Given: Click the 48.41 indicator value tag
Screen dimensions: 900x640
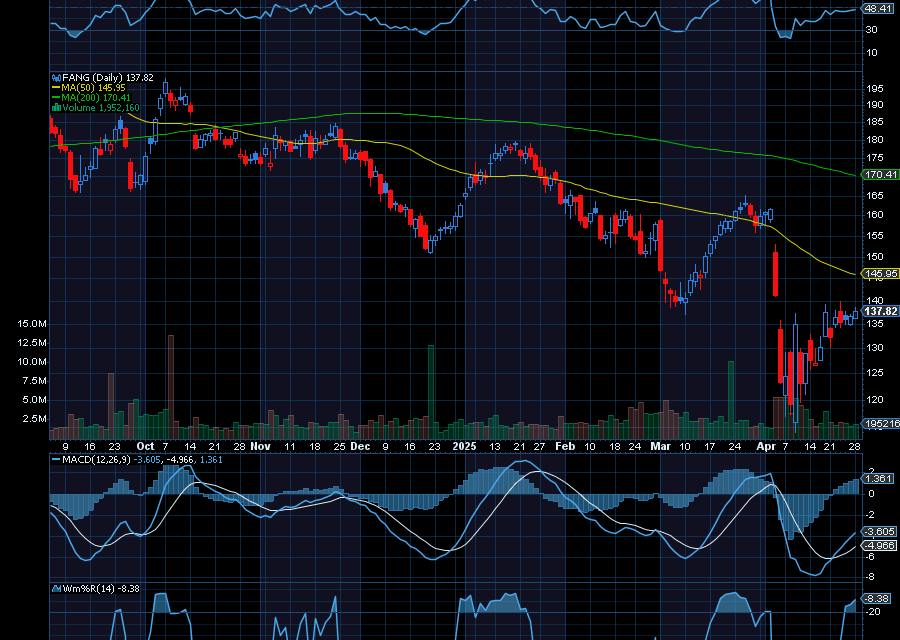Looking at the screenshot, I should [879, 8].
